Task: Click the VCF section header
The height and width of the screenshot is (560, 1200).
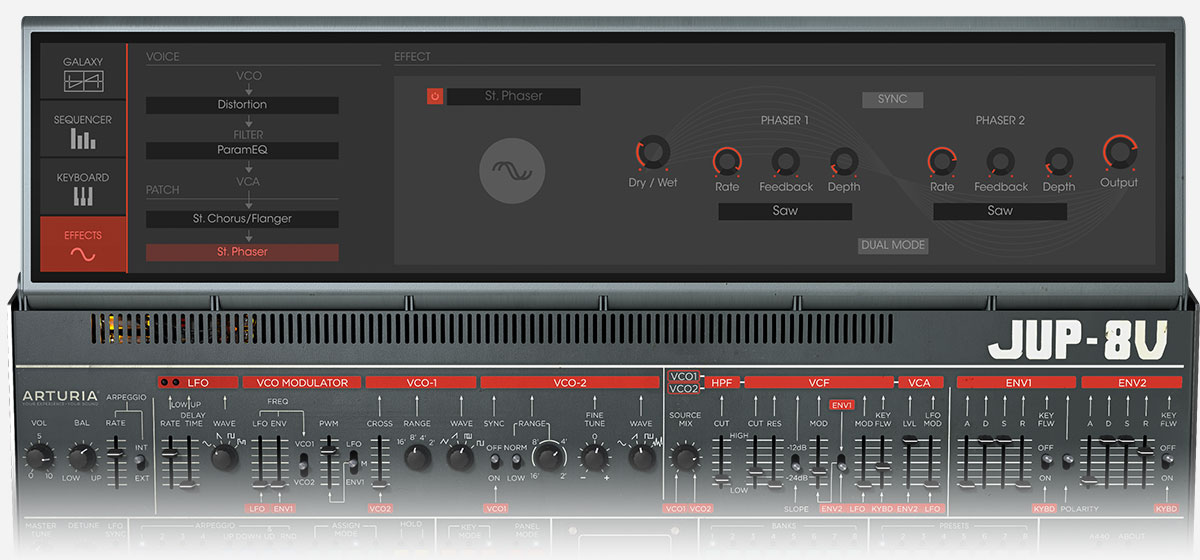Action: coord(819,382)
